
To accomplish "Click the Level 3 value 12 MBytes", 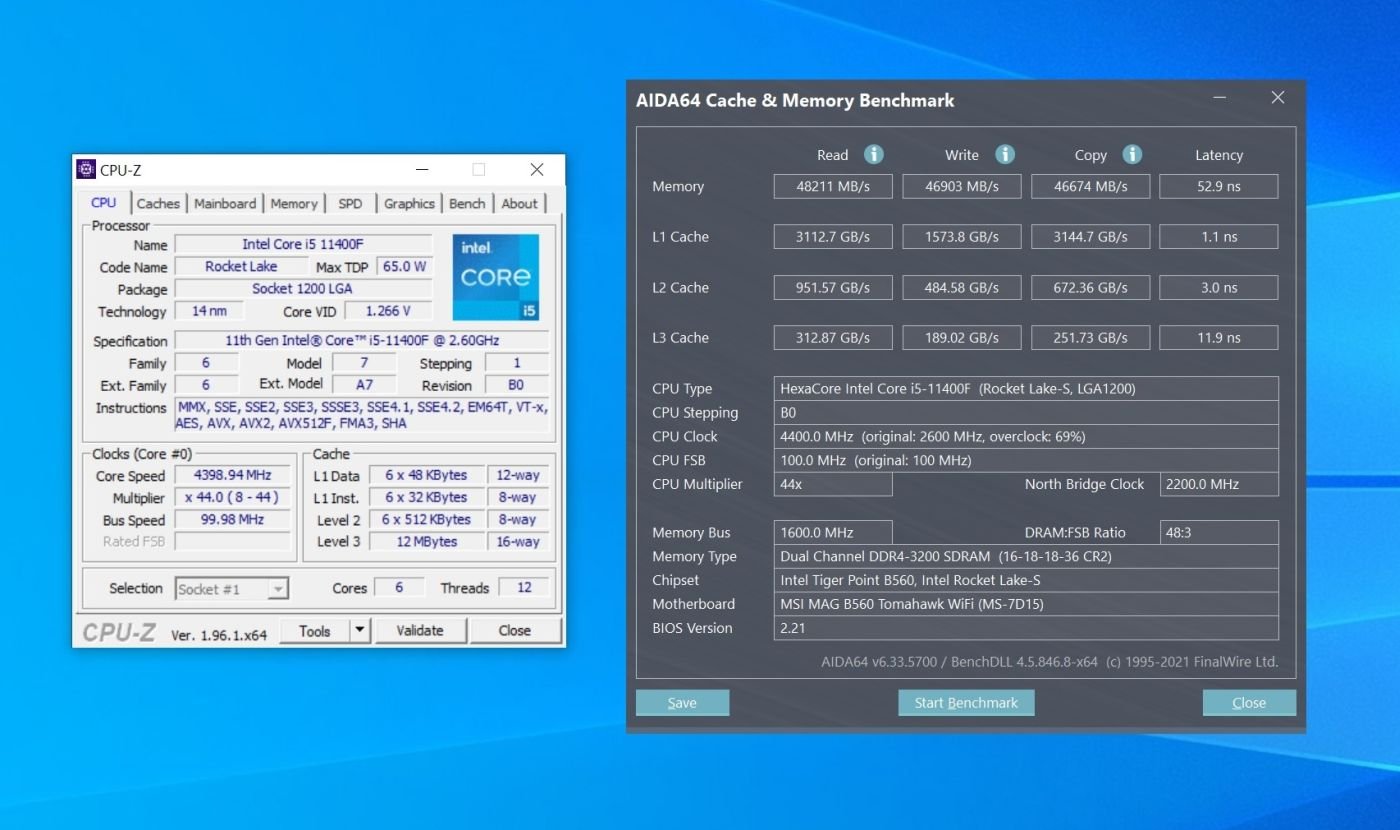I will coord(427,541).
